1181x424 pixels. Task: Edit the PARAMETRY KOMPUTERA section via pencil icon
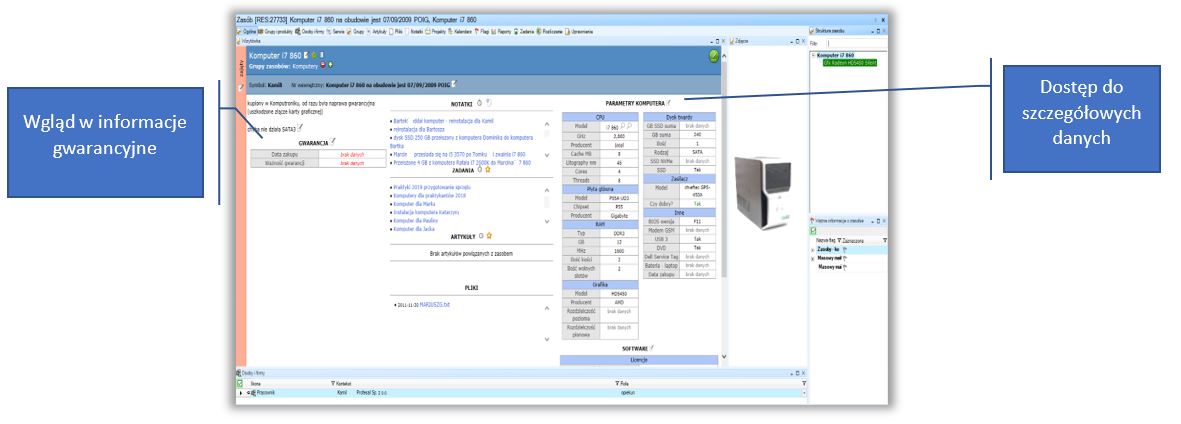click(x=670, y=102)
